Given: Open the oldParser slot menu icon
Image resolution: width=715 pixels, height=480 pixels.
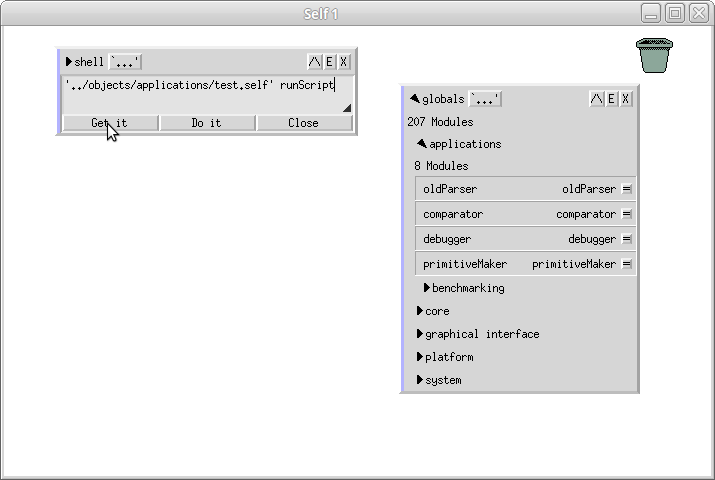Looking at the screenshot, I should 627,189.
